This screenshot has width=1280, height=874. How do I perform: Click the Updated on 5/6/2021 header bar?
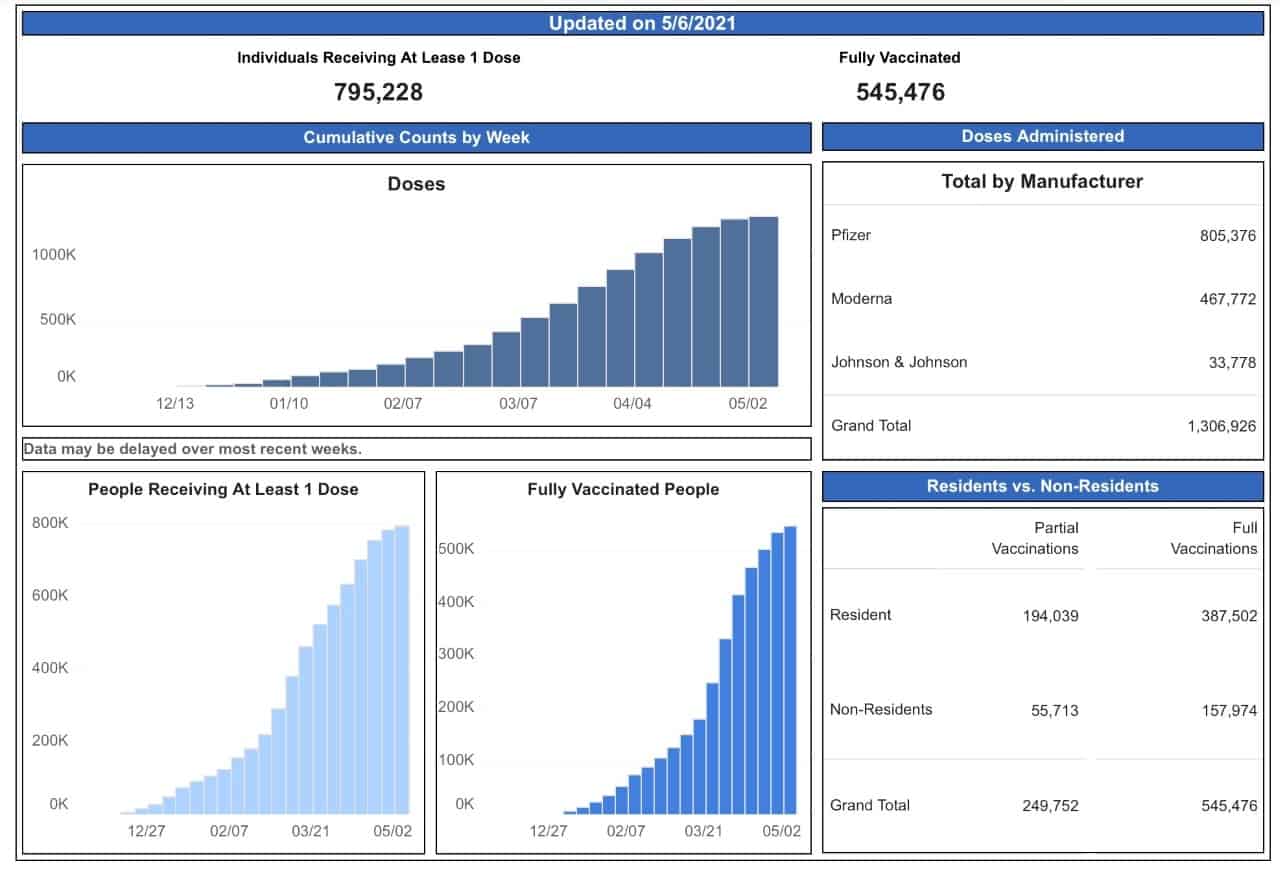642,23
